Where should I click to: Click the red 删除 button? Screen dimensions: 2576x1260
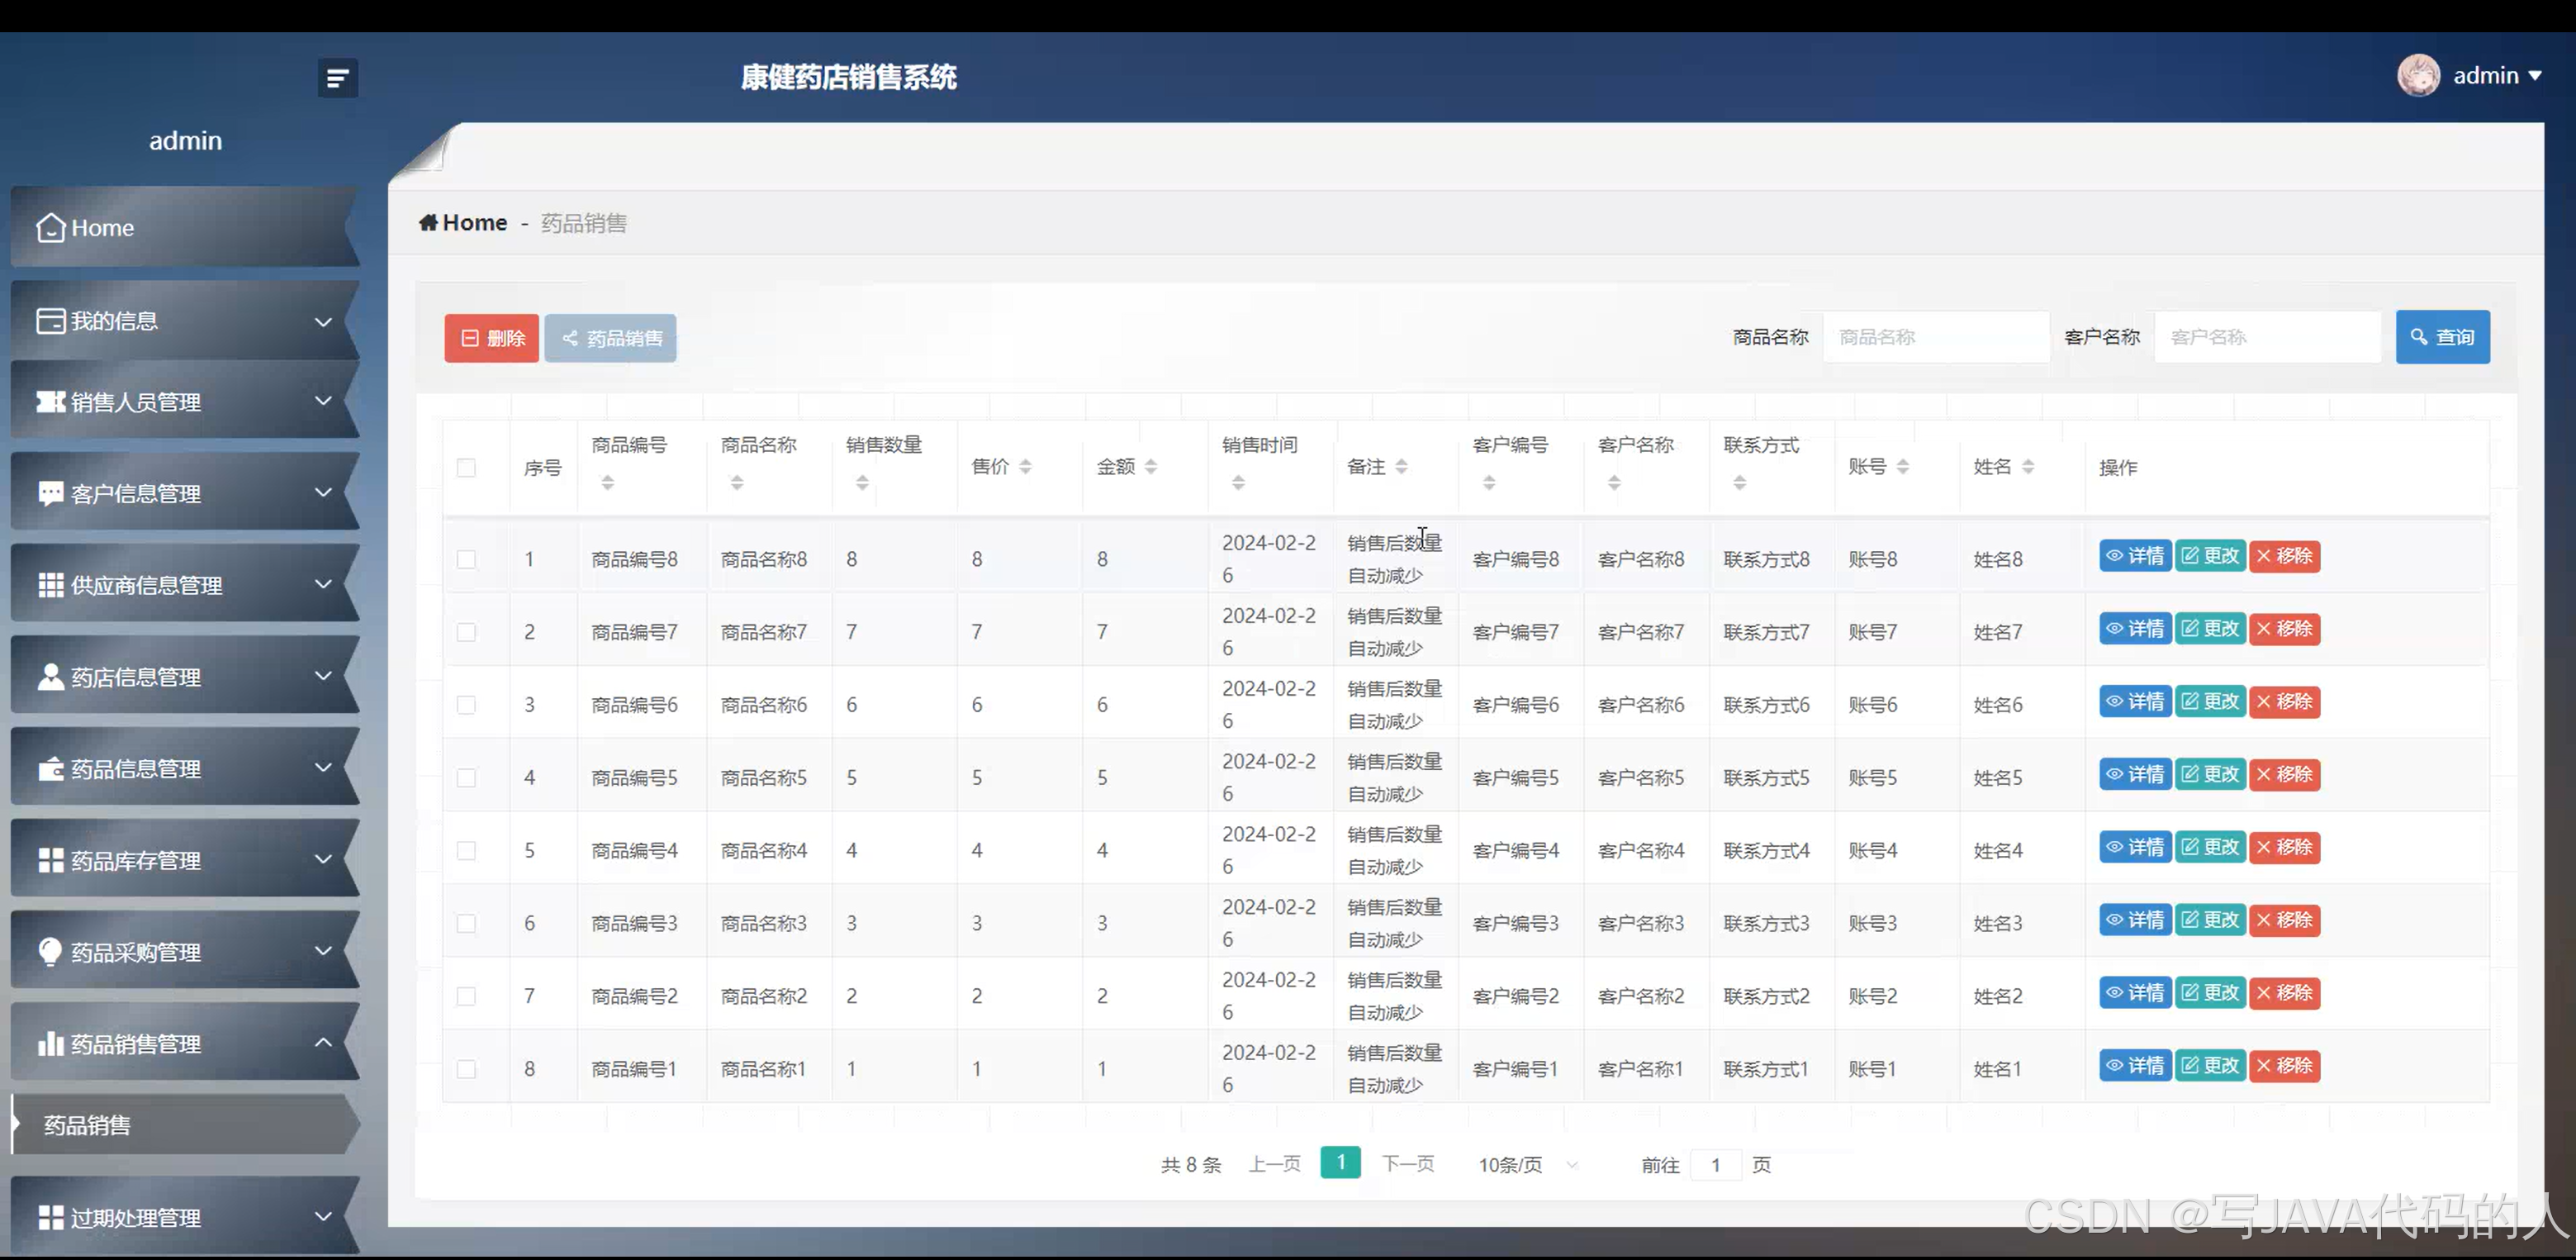[x=492, y=338]
